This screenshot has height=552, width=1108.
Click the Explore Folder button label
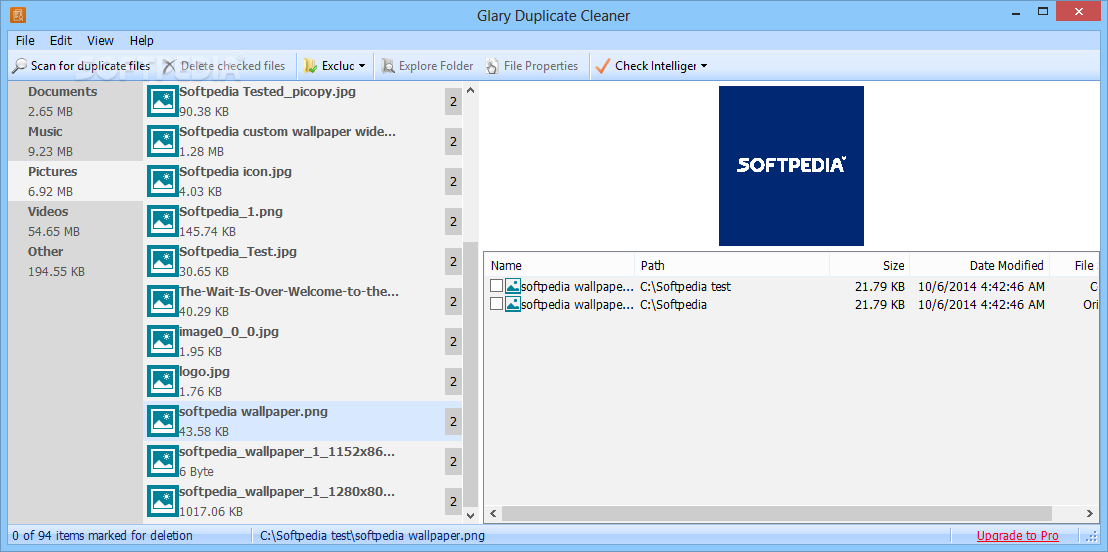pyautogui.click(x=436, y=66)
